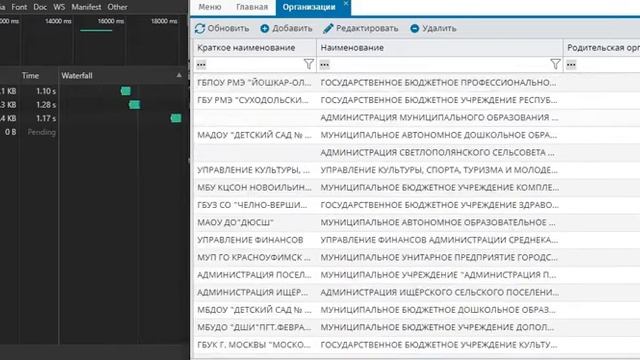The image size is (640, 360).
Task: Click the Обновить button label
Action: click(228, 28)
